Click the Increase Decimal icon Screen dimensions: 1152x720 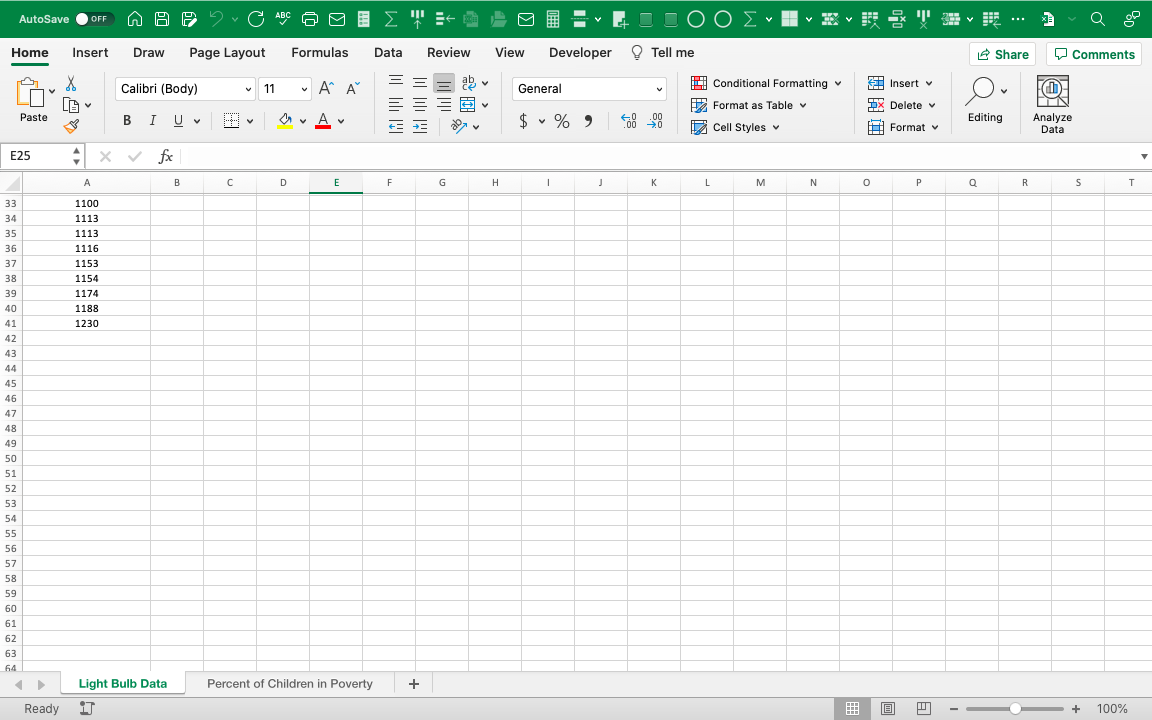coord(629,121)
